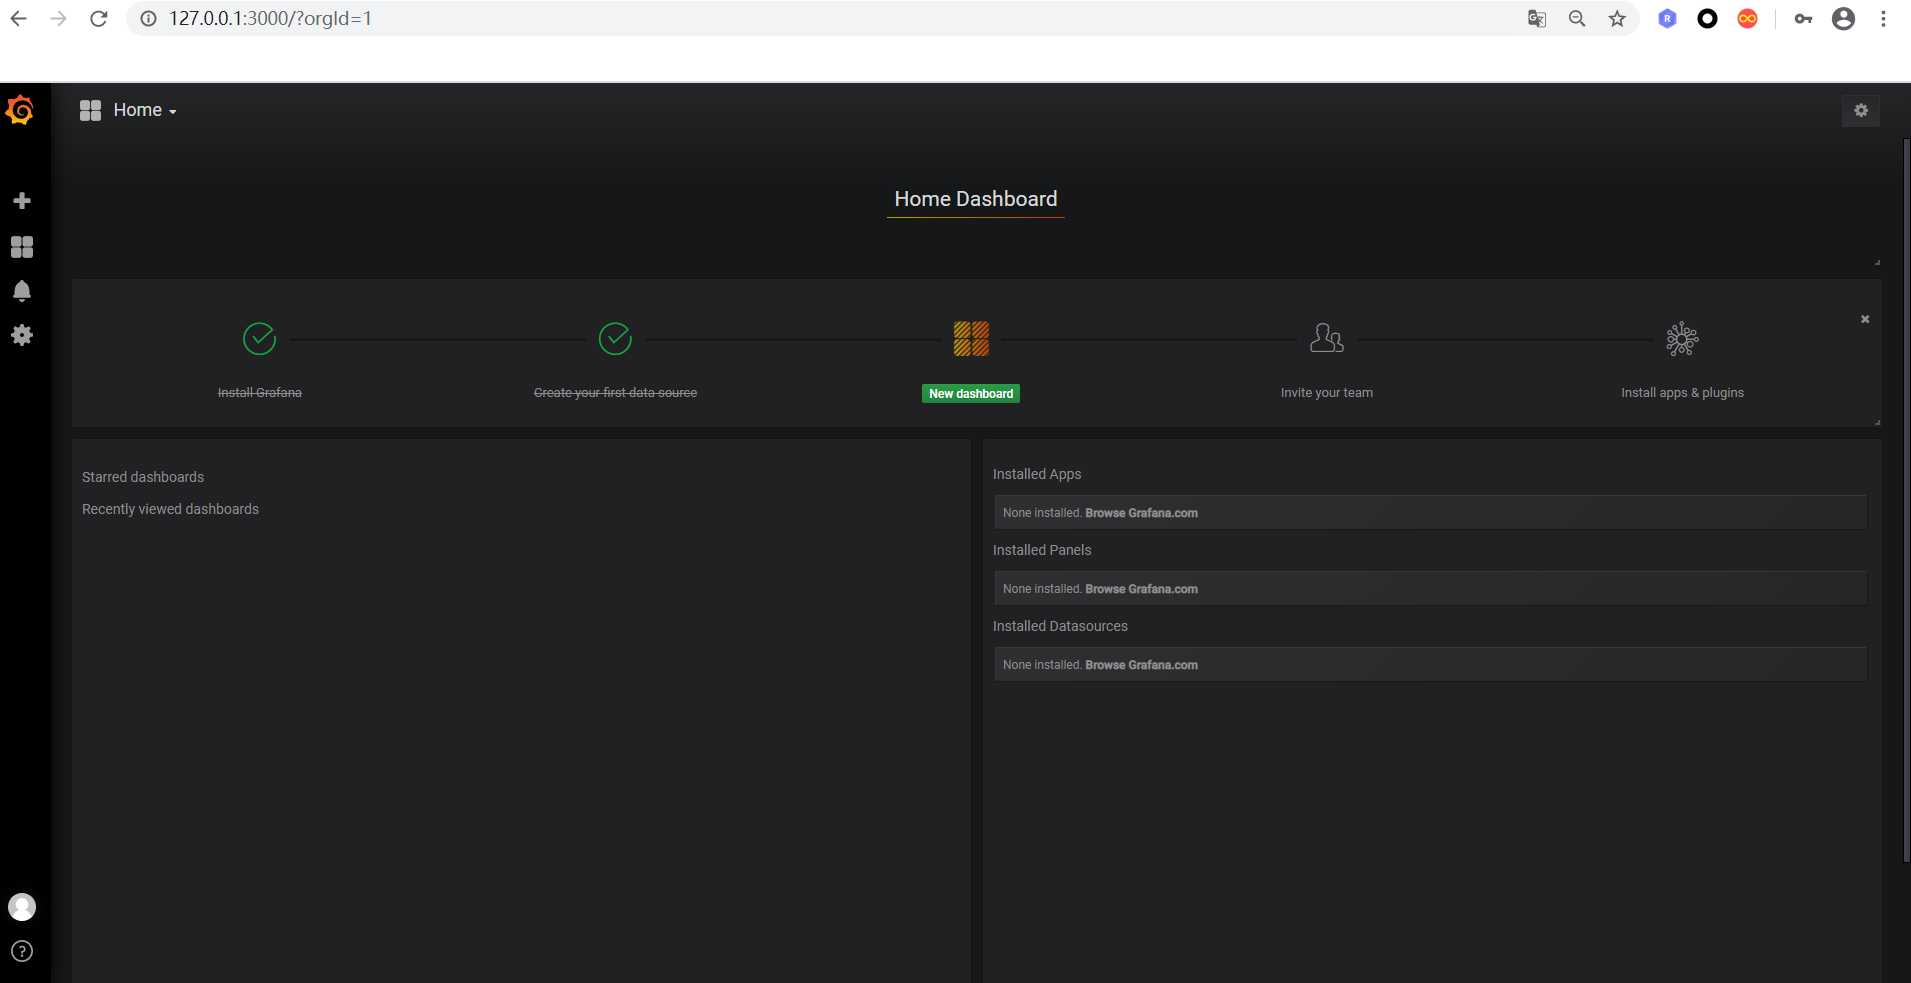Click the Grafana logo in the sidebar

point(20,110)
